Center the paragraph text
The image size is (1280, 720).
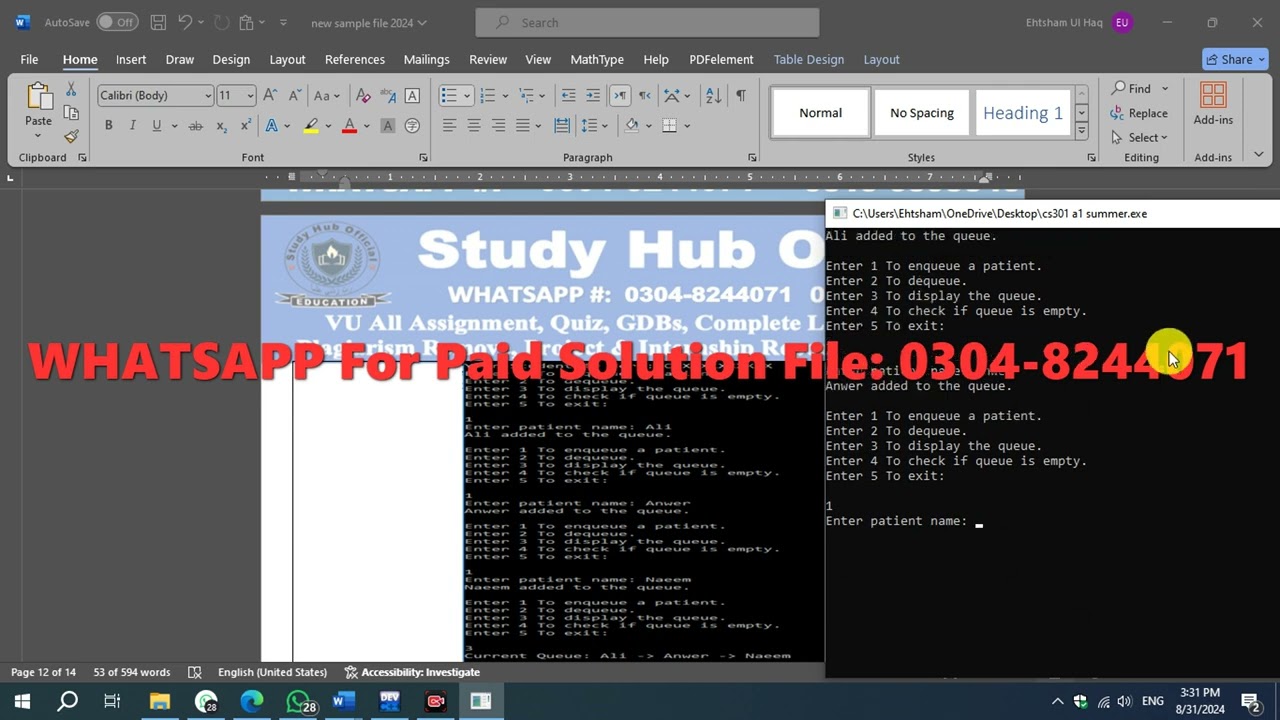tap(474, 126)
